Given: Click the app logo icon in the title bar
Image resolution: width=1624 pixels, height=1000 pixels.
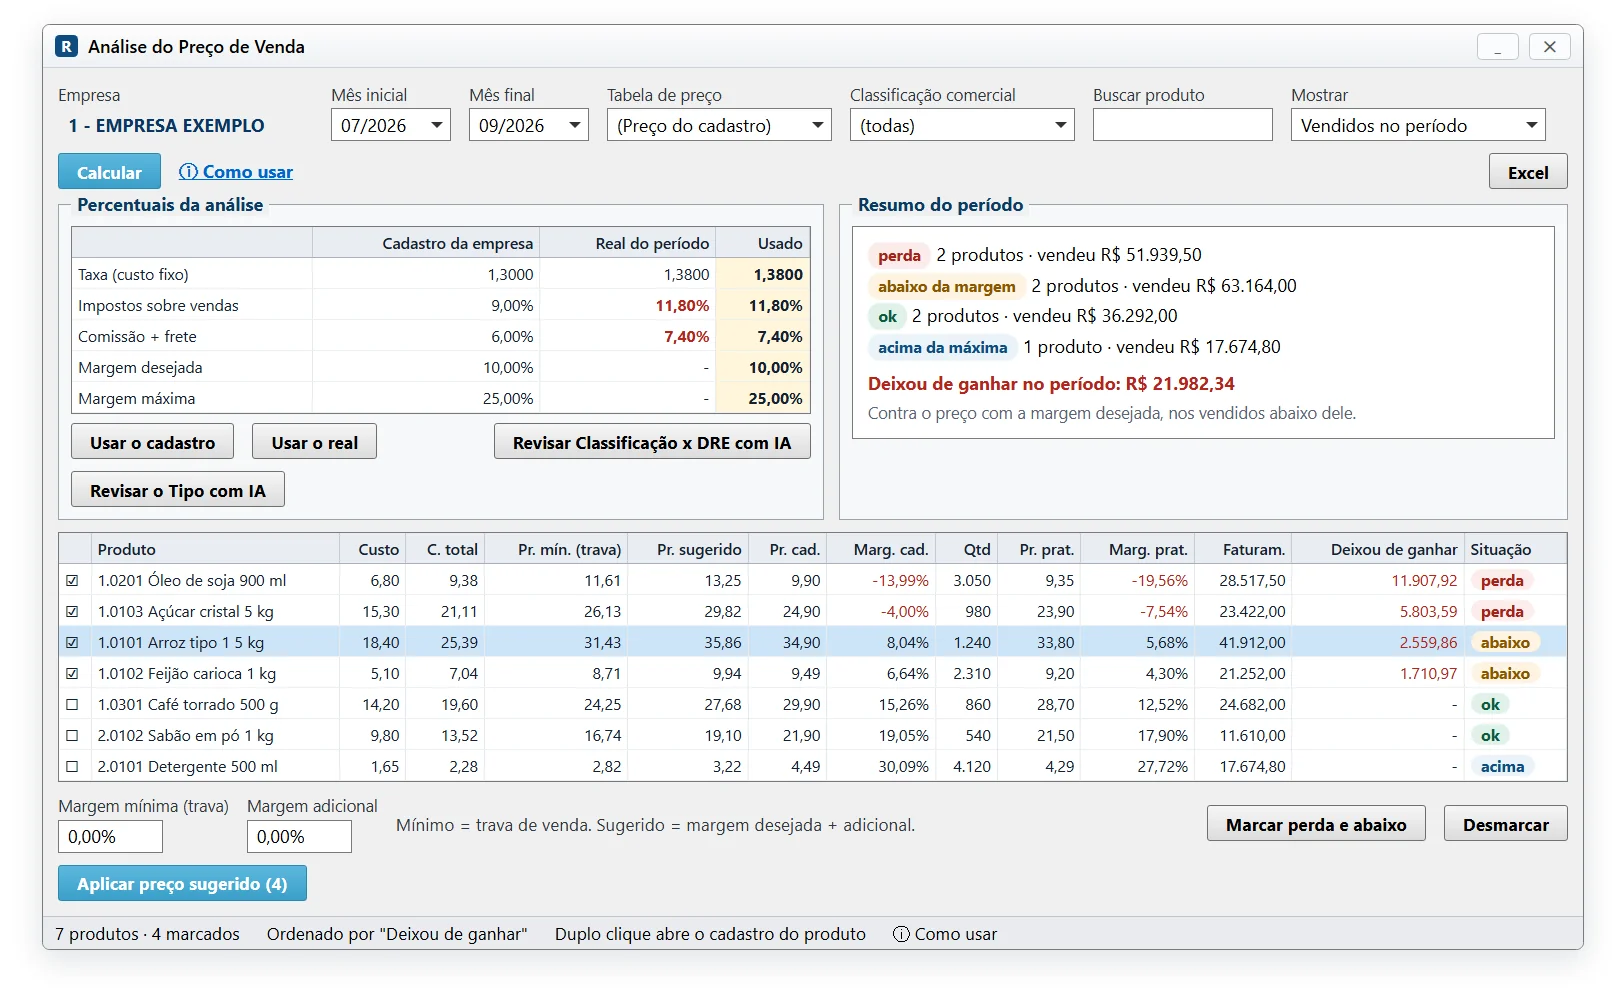Looking at the screenshot, I should pos(66,46).
